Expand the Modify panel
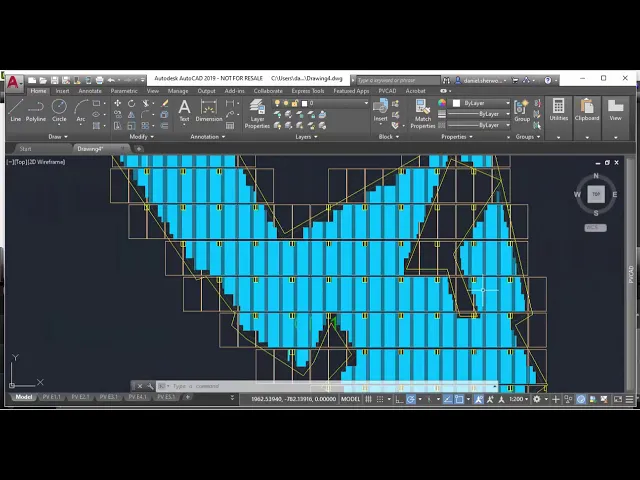Screen dimensions: 640x480 tap(142, 137)
